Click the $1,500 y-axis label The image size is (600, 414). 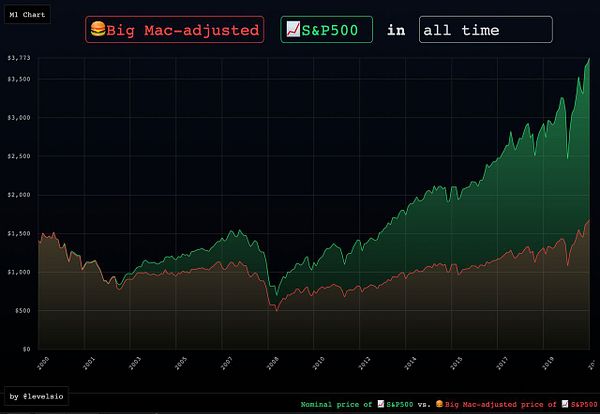click(x=19, y=233)
